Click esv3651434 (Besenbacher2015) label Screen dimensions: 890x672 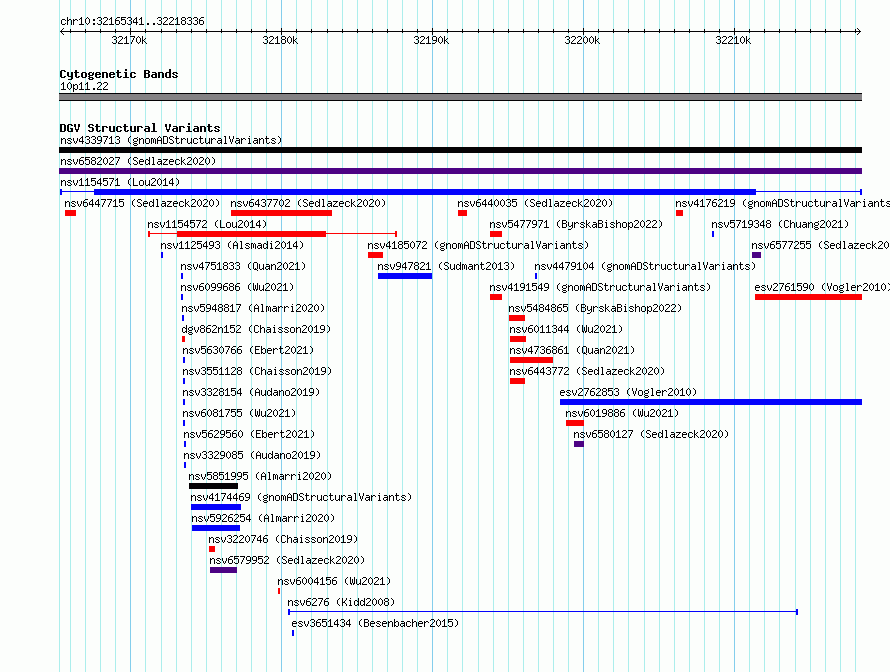[375, 623]
